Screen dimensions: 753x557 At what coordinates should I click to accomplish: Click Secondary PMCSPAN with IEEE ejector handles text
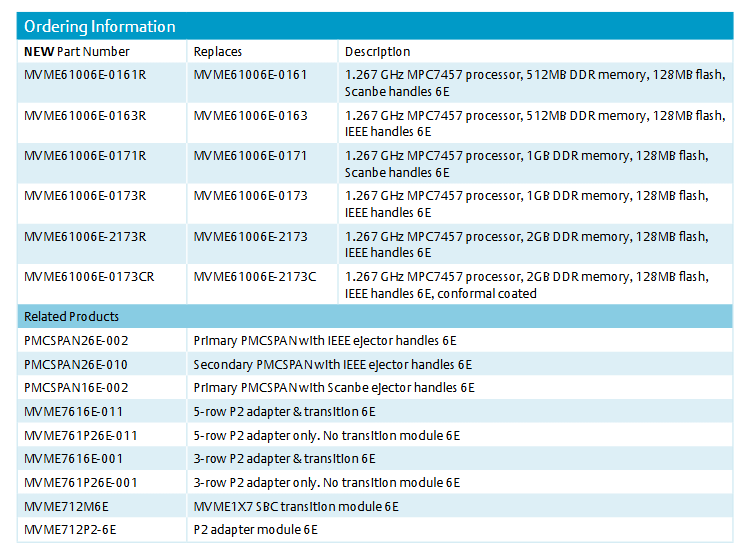(332, 365)
